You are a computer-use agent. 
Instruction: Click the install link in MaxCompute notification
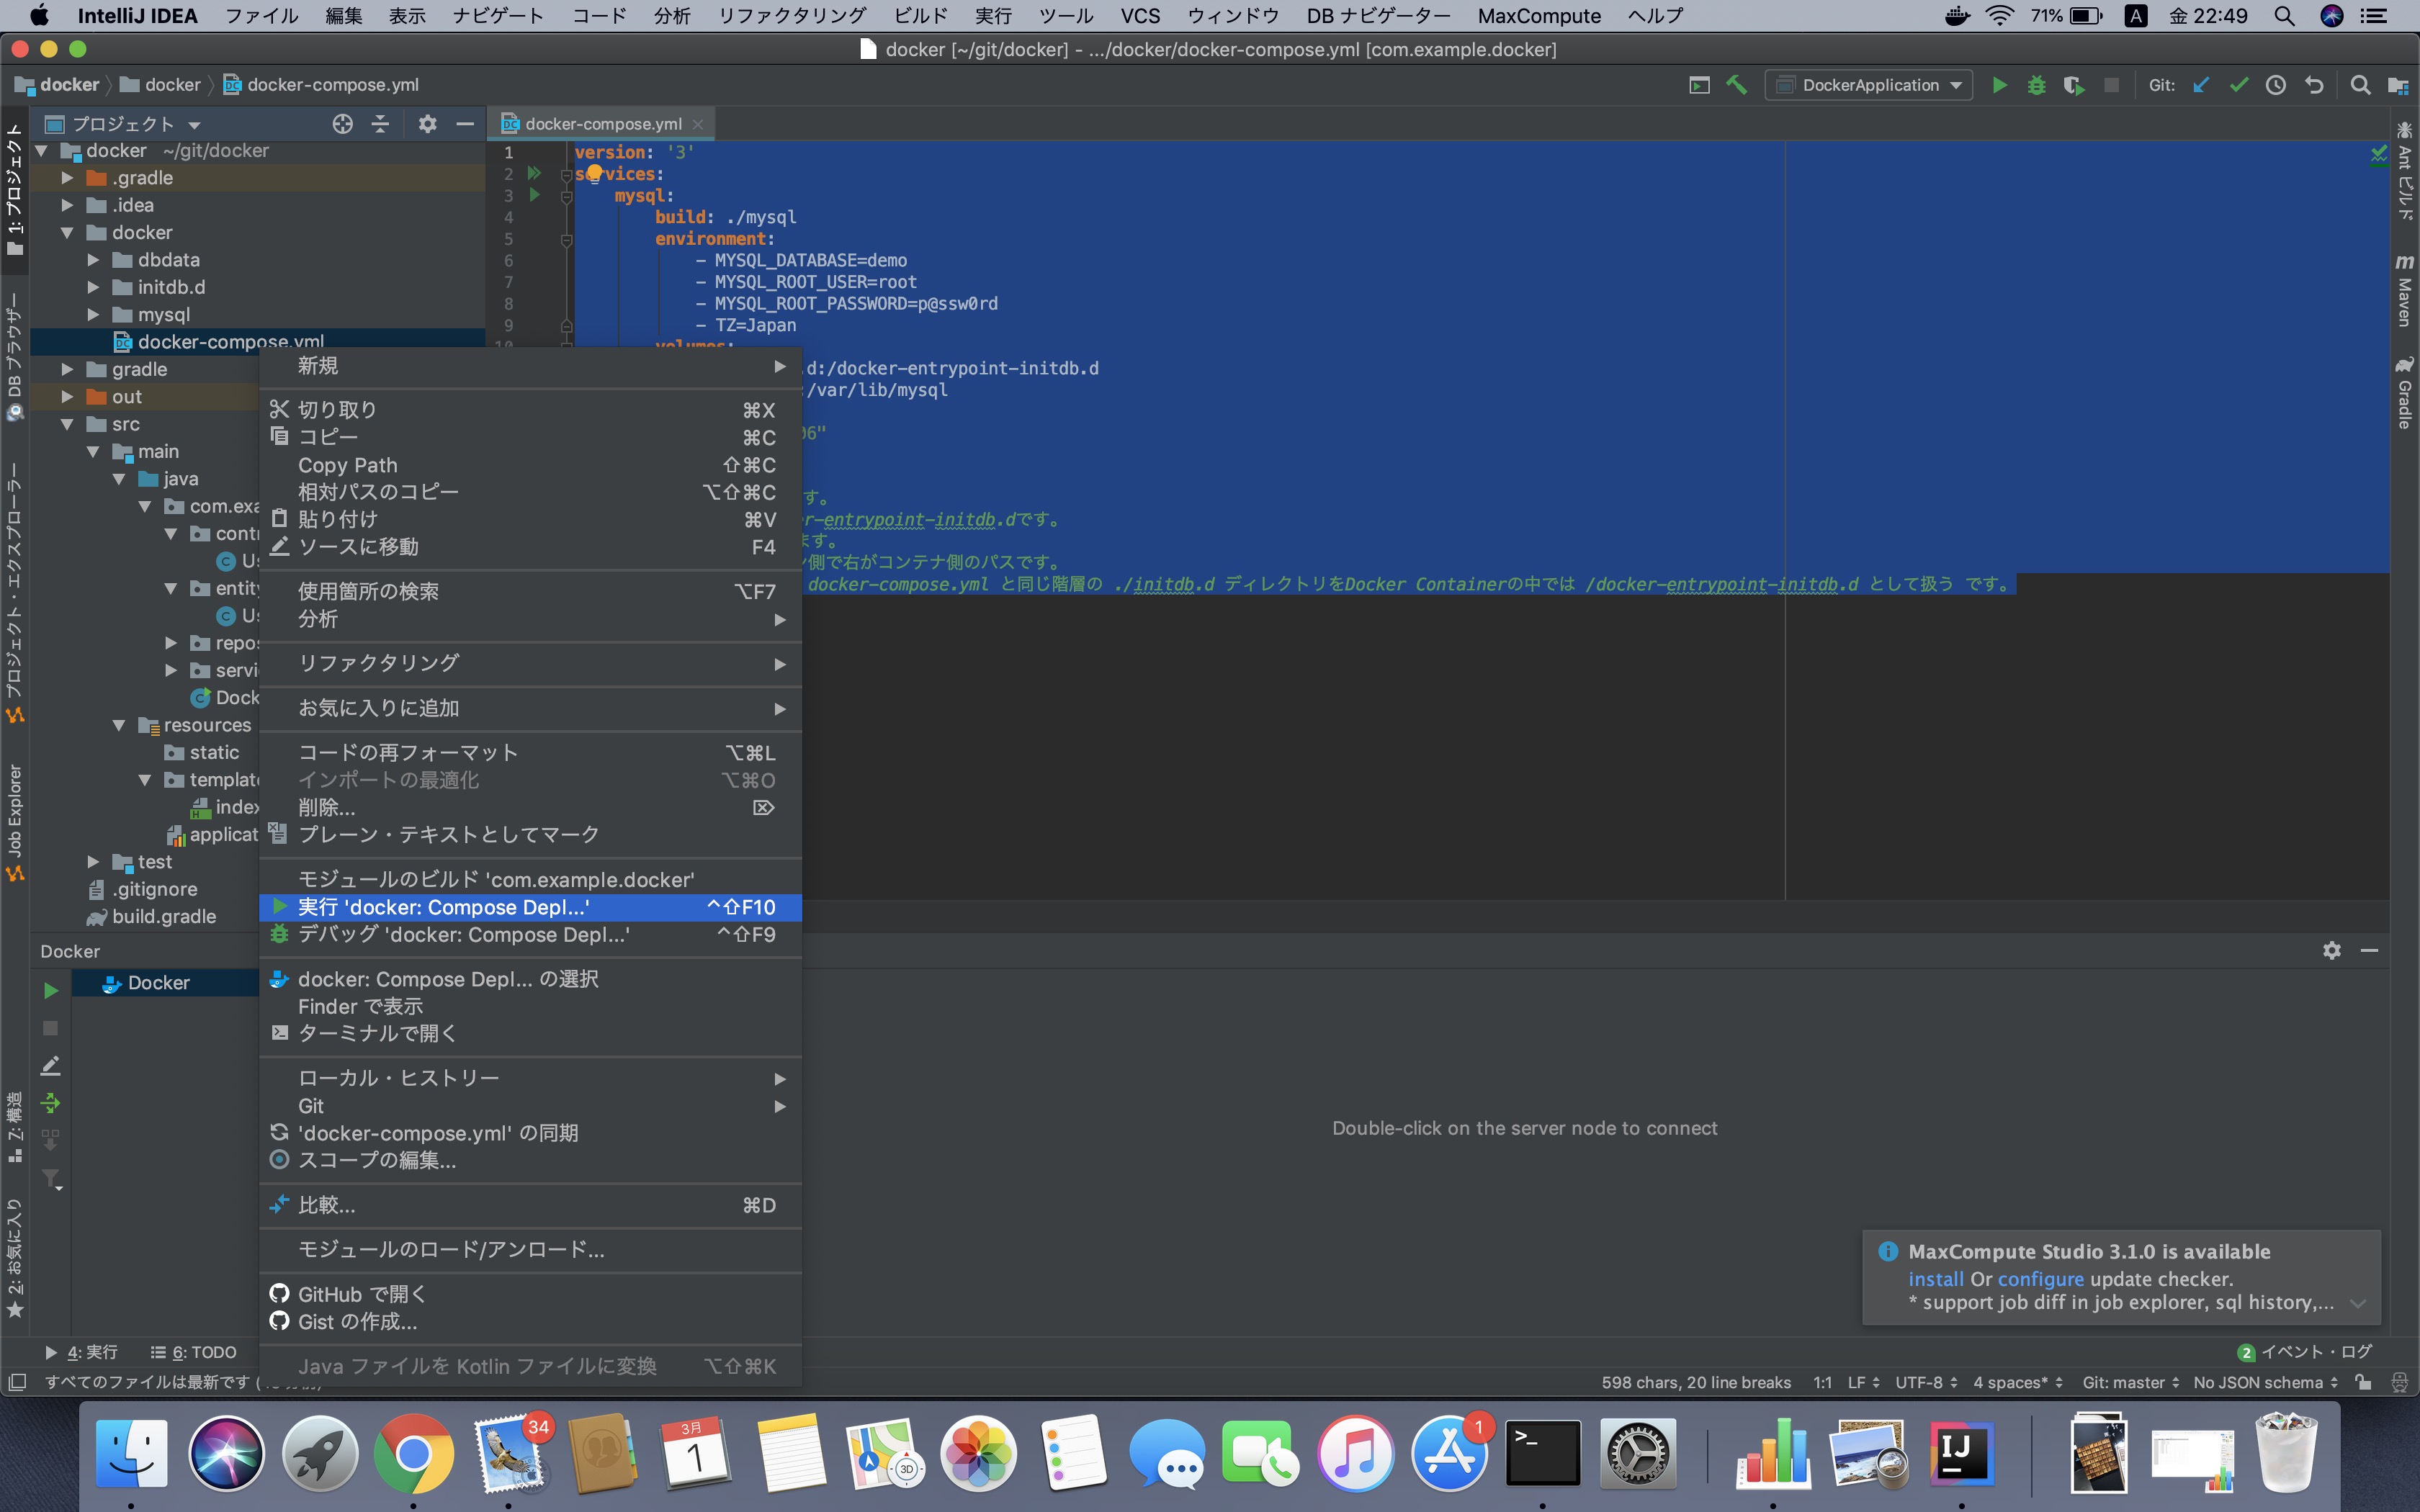(x=1935, y=1279)
